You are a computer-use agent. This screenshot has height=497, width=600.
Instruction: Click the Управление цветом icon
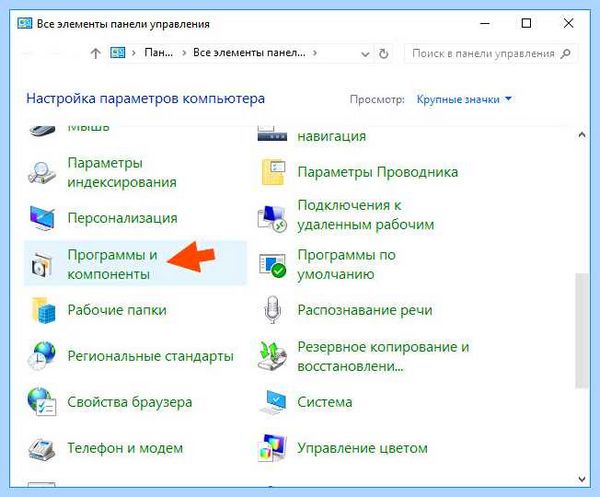(x=272, y=448)
